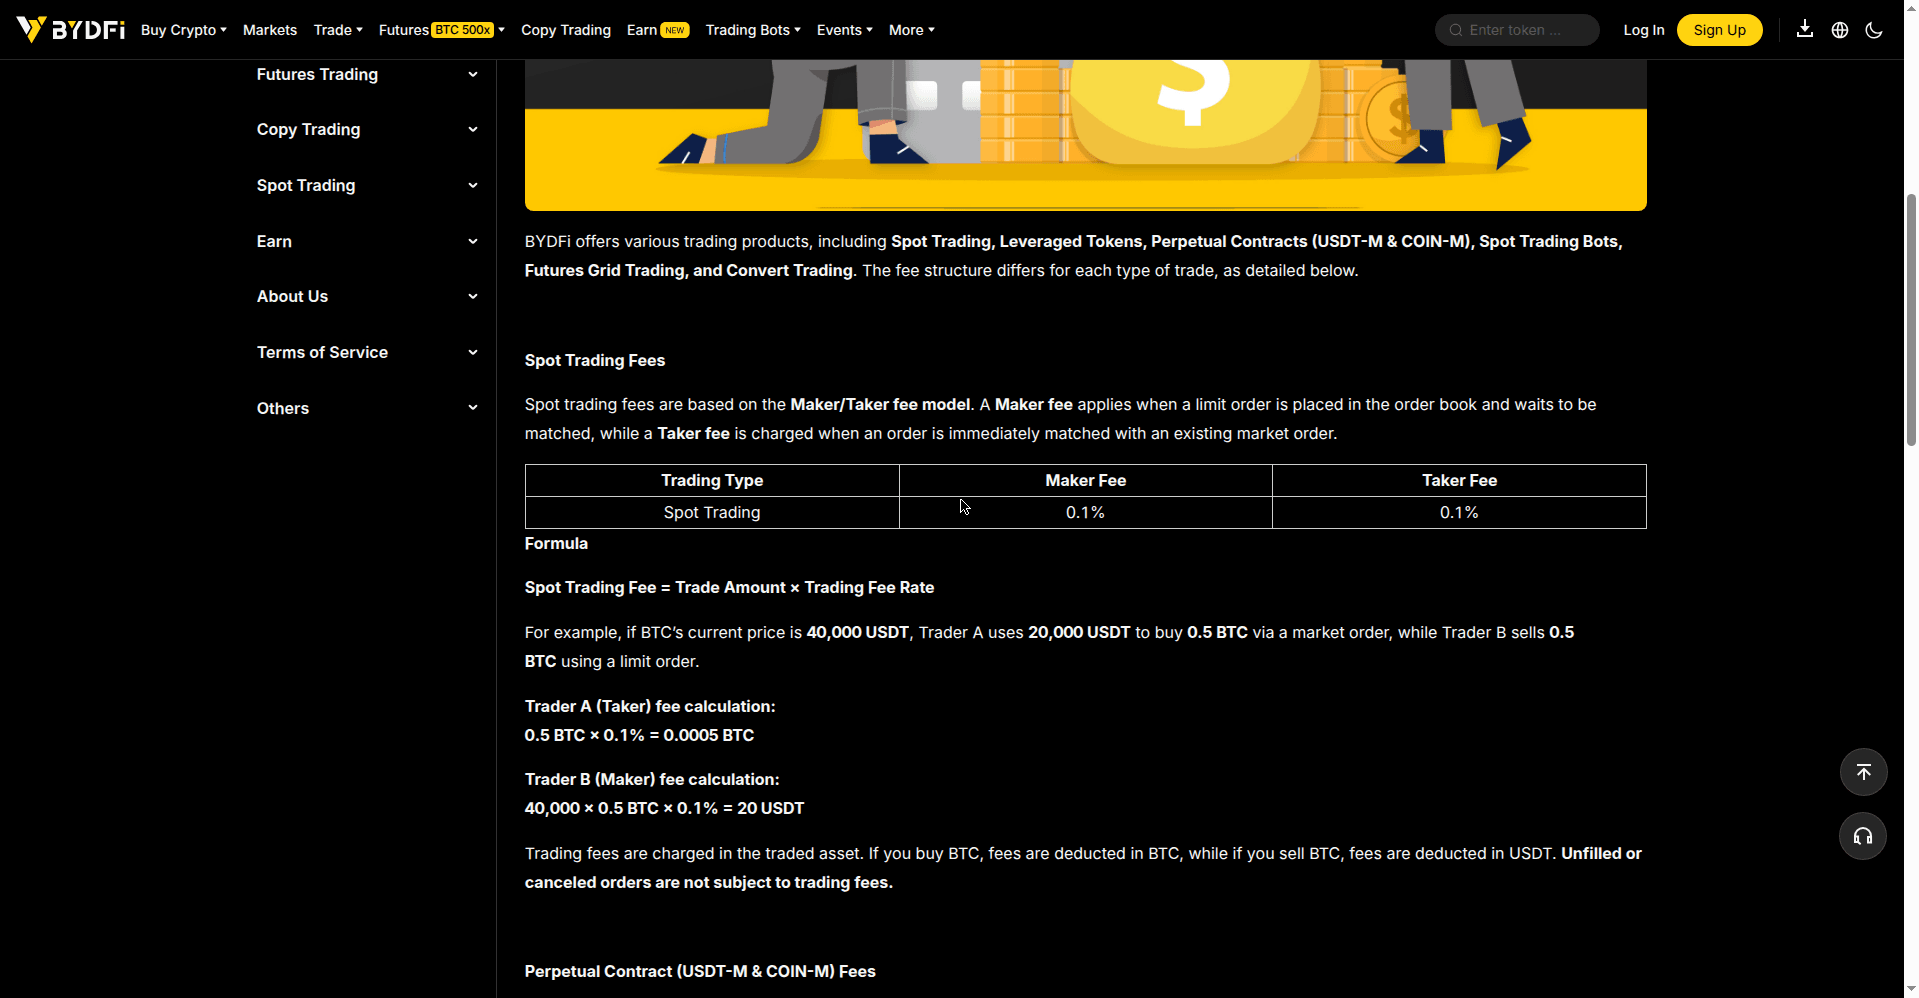
Task: Click the BYDFi logo
Action: (x=70, y=30)
